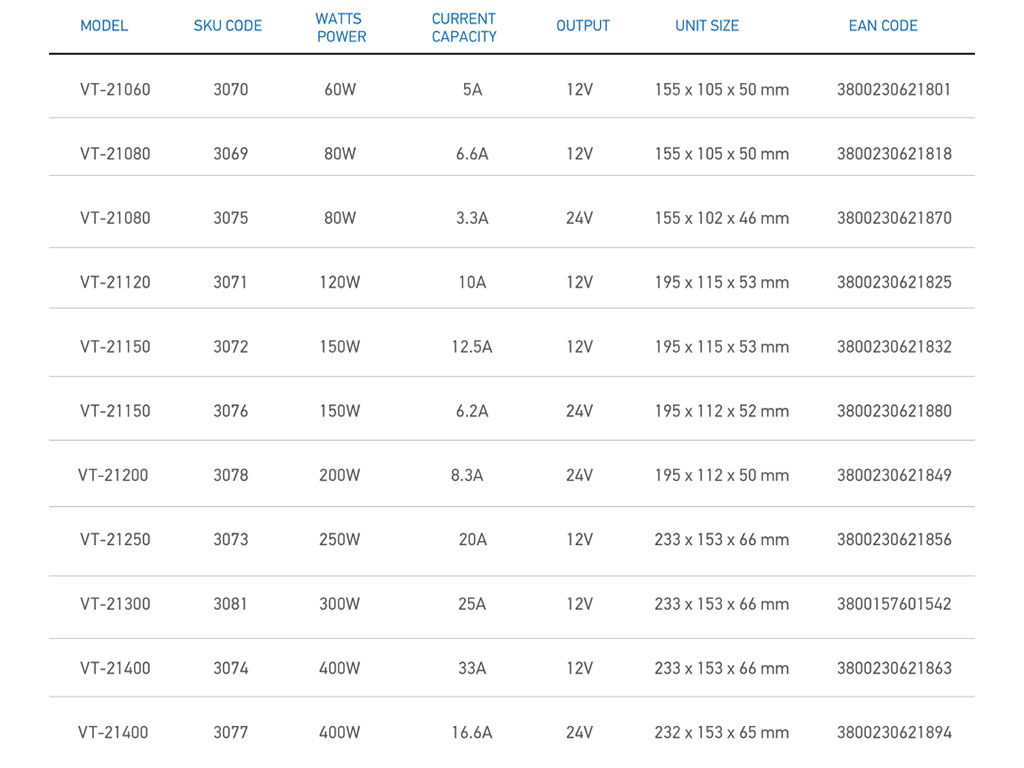
Task: Click 150W in the SKU 3076 row
Action: (x=340, y=411)
